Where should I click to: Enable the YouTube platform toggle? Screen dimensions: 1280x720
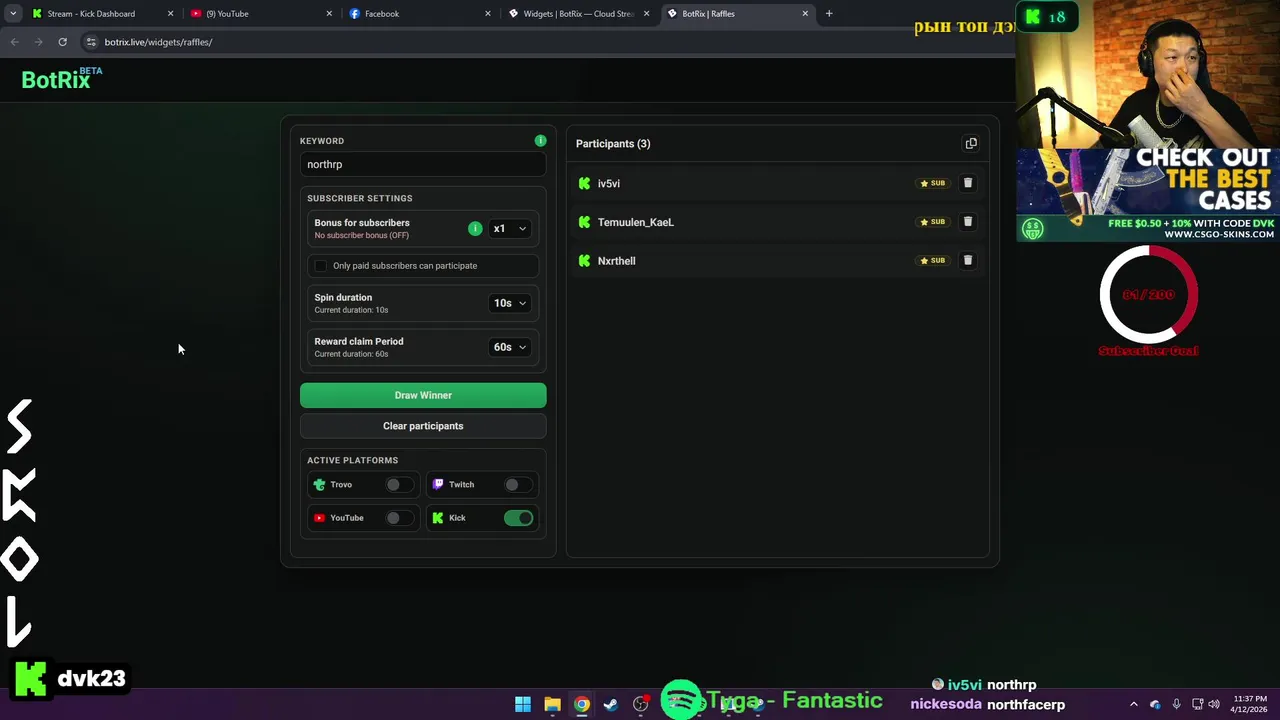tap(398, 518)
